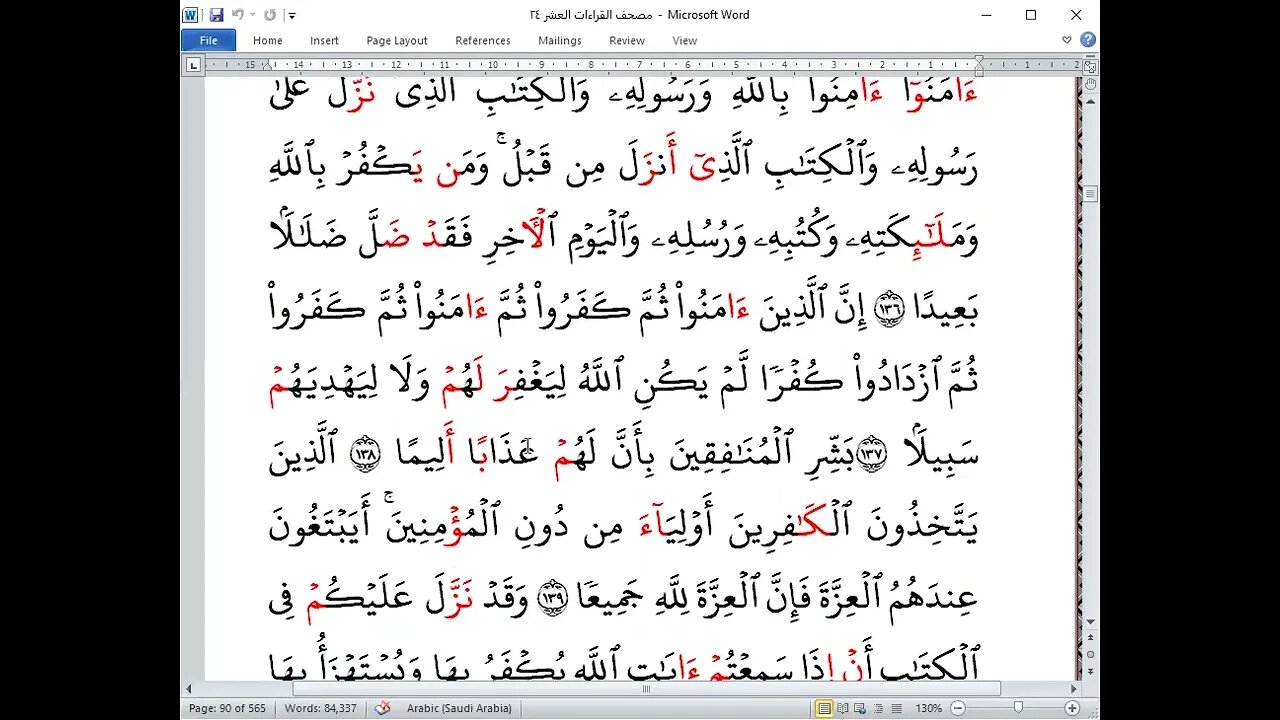Viewport: 1280px width, 720px height.
Task: Zoom in with the plus button
Action: point(1071,708)
